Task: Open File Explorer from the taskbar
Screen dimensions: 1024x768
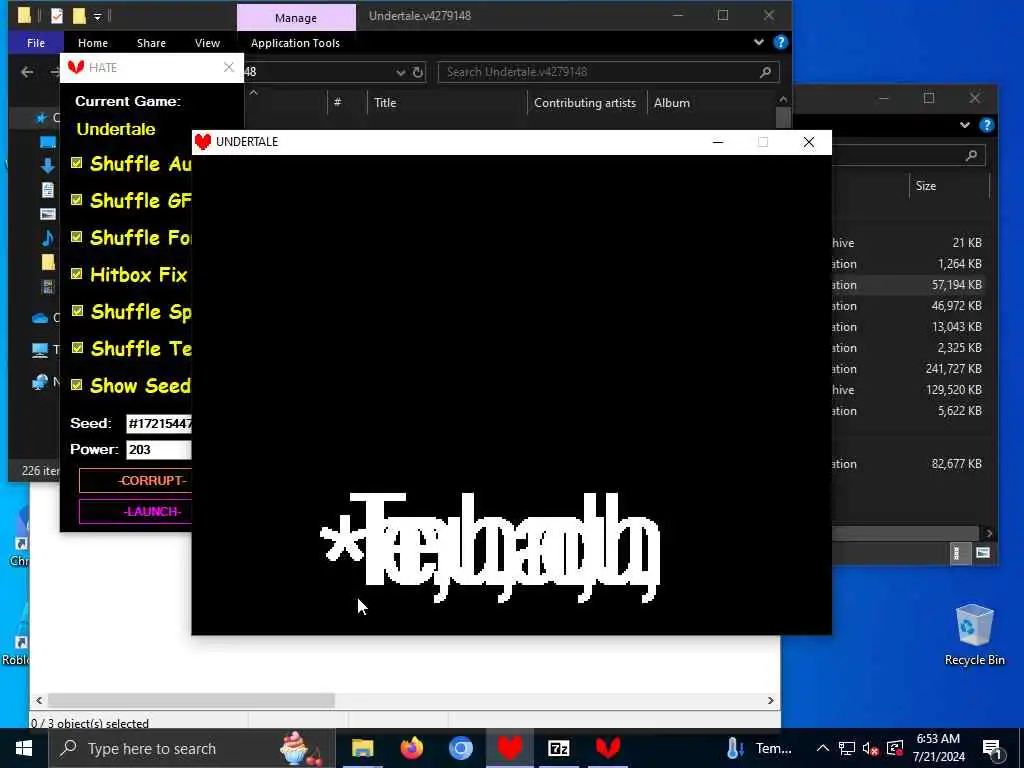Action: (362, 748)
